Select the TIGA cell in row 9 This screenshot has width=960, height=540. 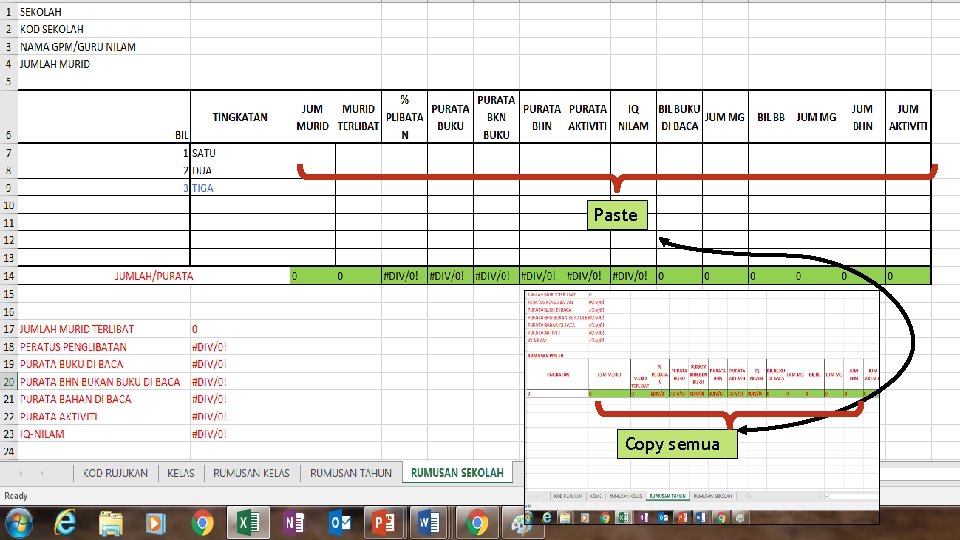240,188
